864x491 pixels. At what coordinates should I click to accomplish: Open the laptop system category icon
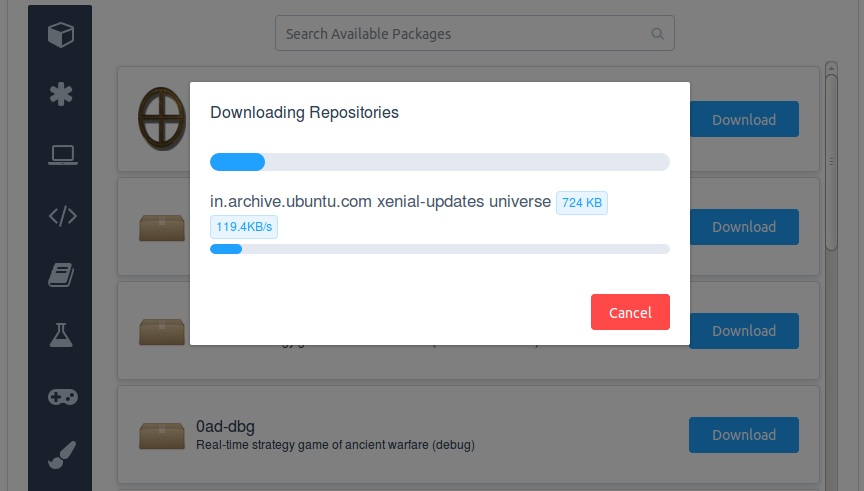pyautogui.click(x=62, y=155)
